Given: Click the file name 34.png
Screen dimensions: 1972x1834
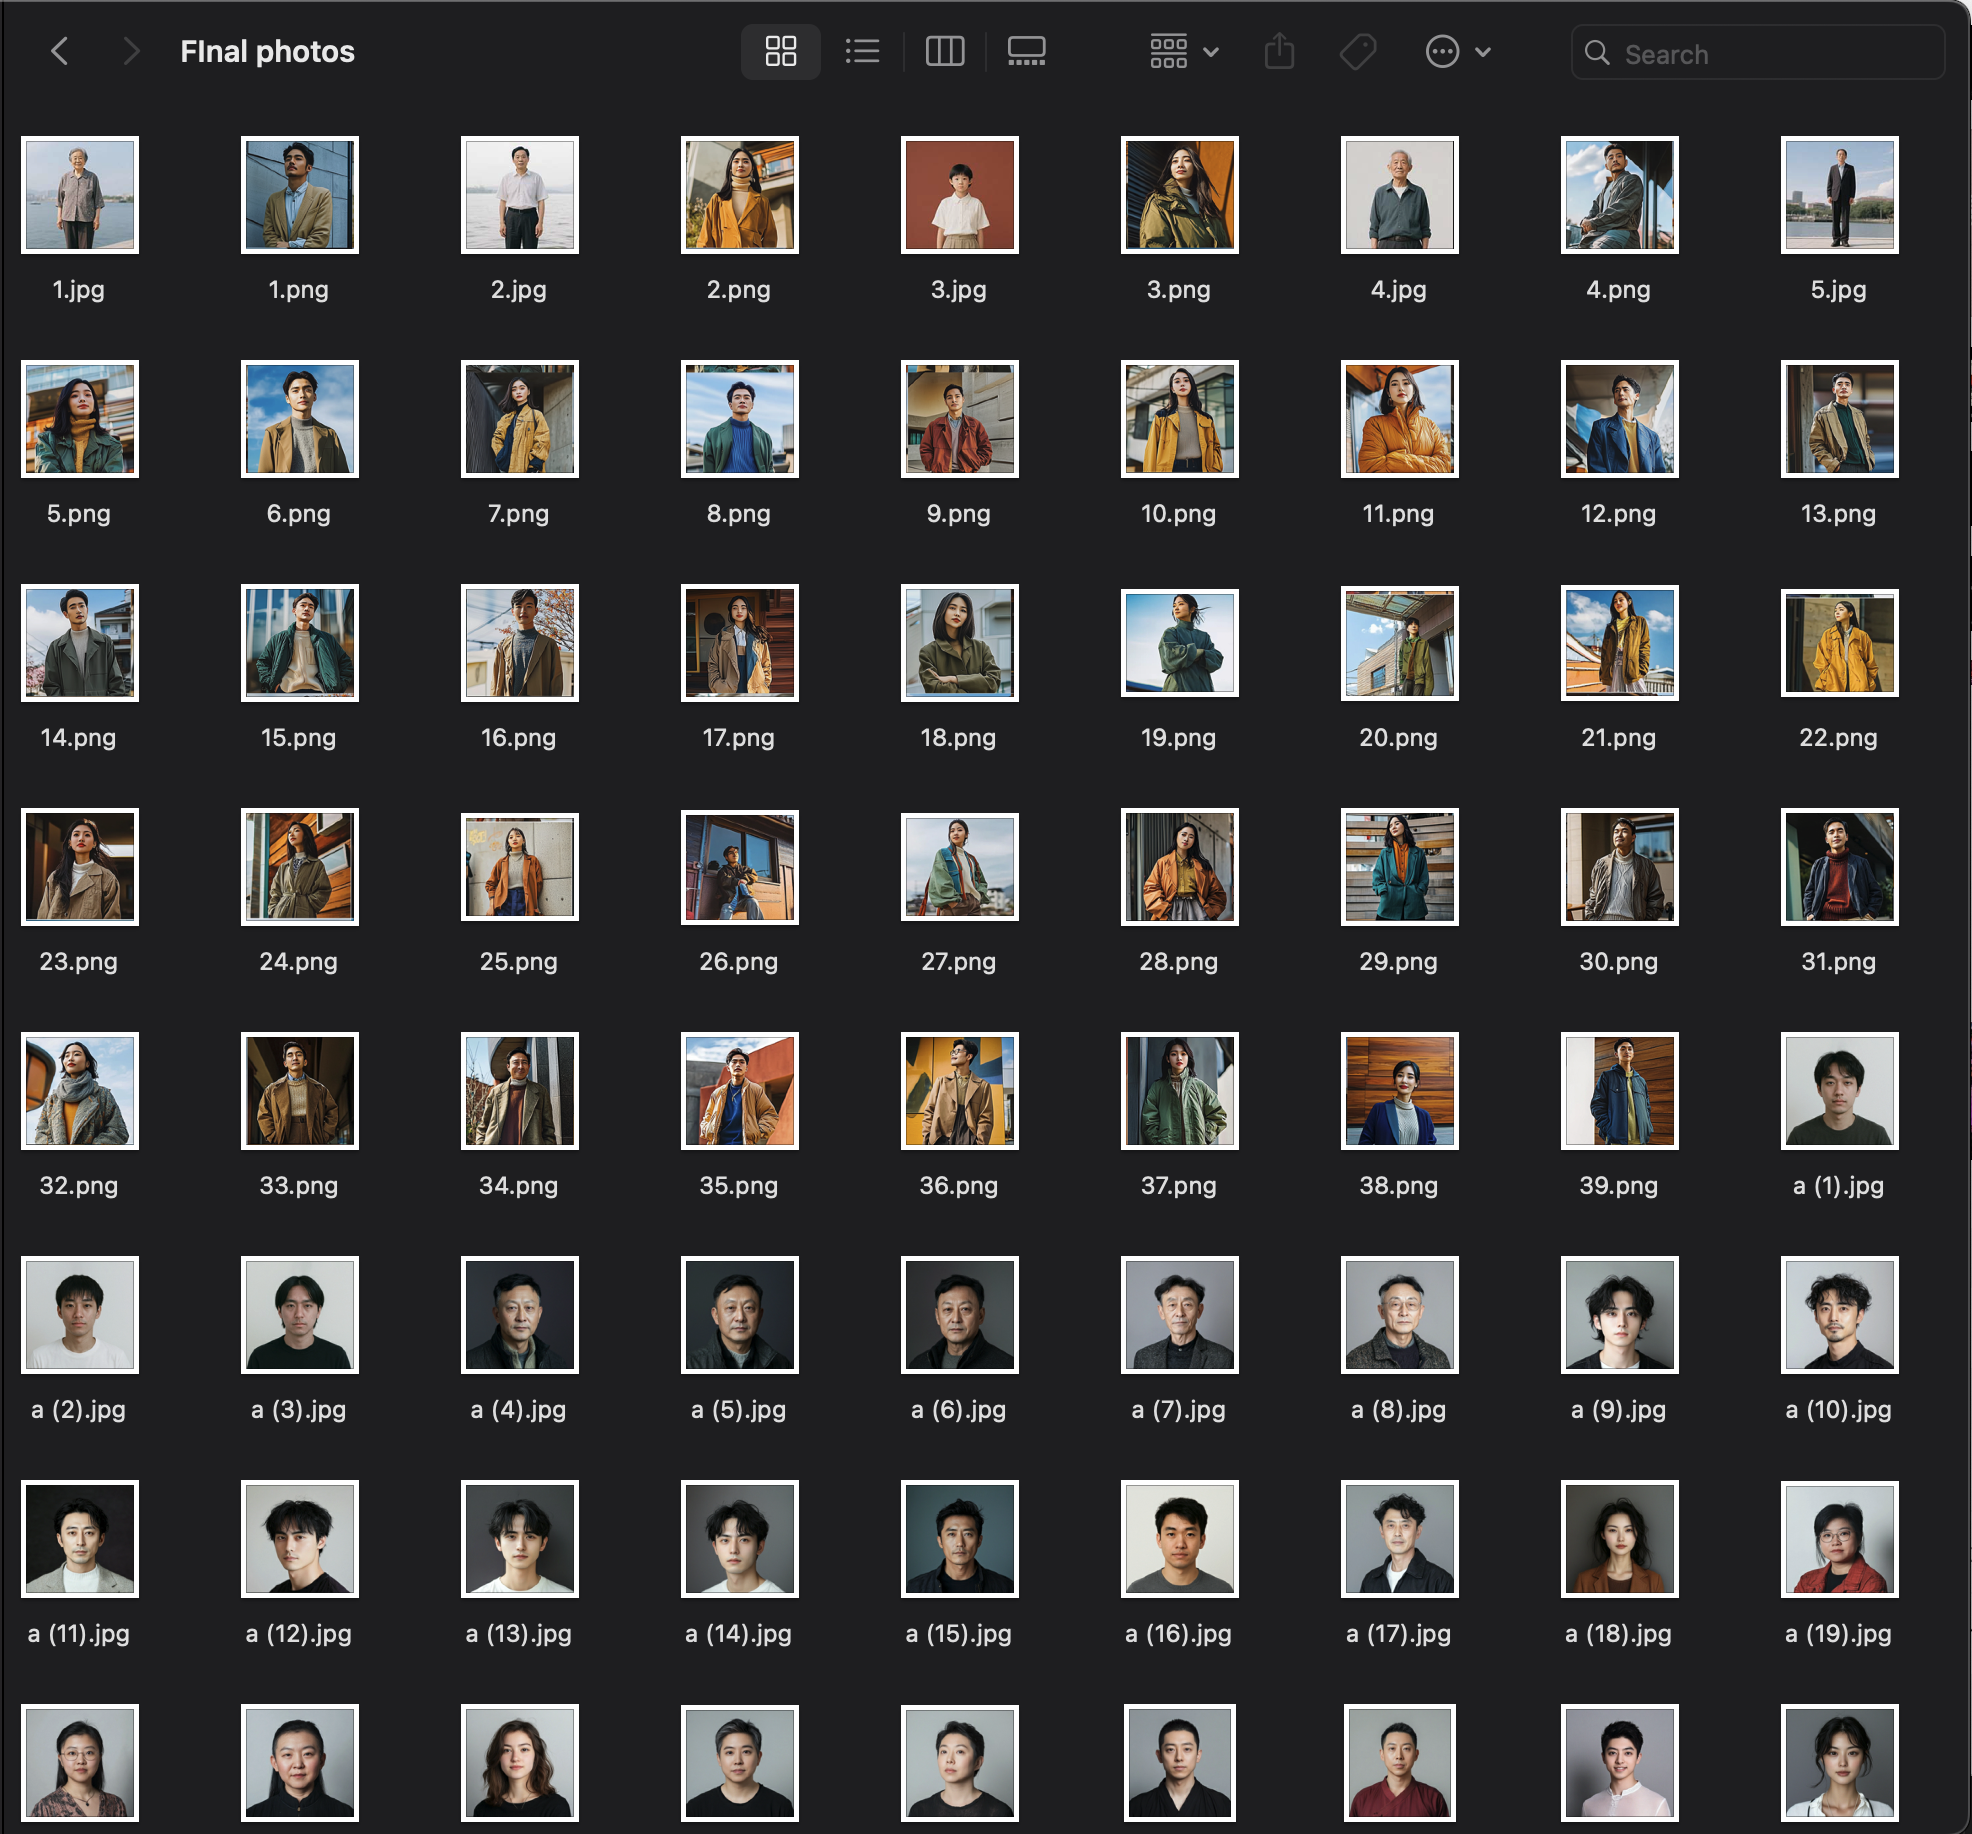Looking at the screenshot, I should 519,1186.
